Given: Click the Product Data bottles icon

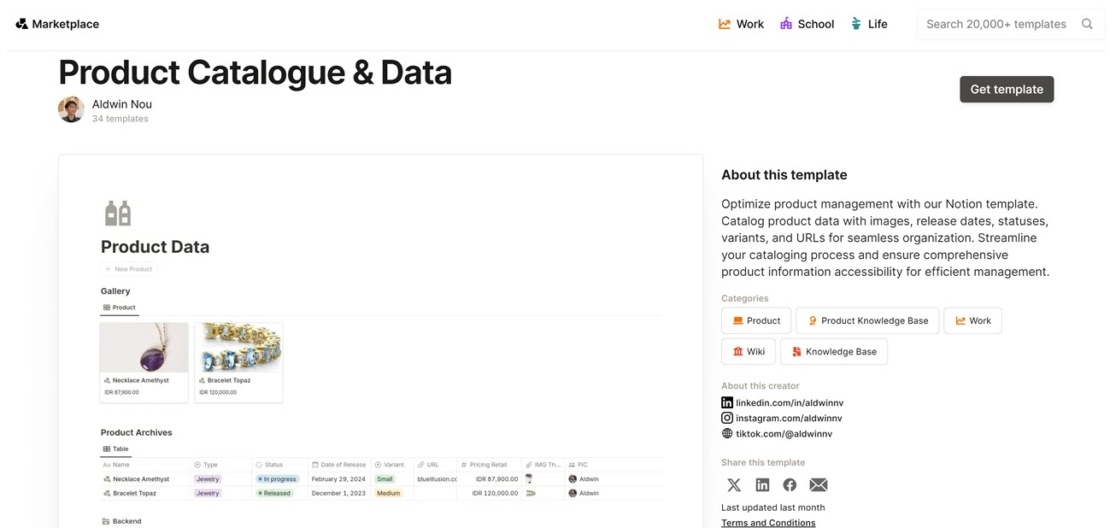Looking at the screenshot, I should [118, 213].
